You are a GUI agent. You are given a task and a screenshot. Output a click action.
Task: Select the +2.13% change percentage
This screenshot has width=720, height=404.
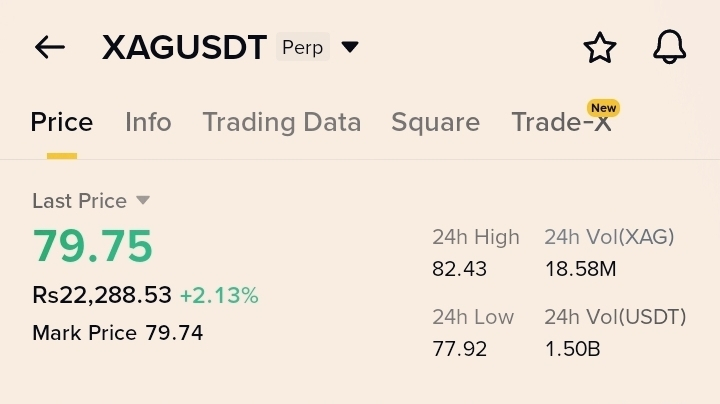[x=219, y=295]
